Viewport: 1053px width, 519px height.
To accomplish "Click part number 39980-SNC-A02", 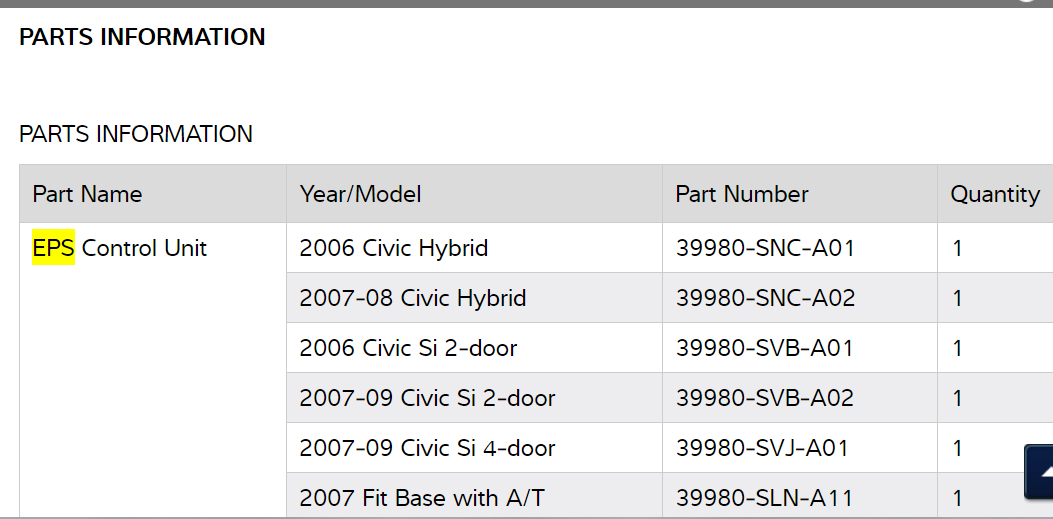I will point(765,298).
